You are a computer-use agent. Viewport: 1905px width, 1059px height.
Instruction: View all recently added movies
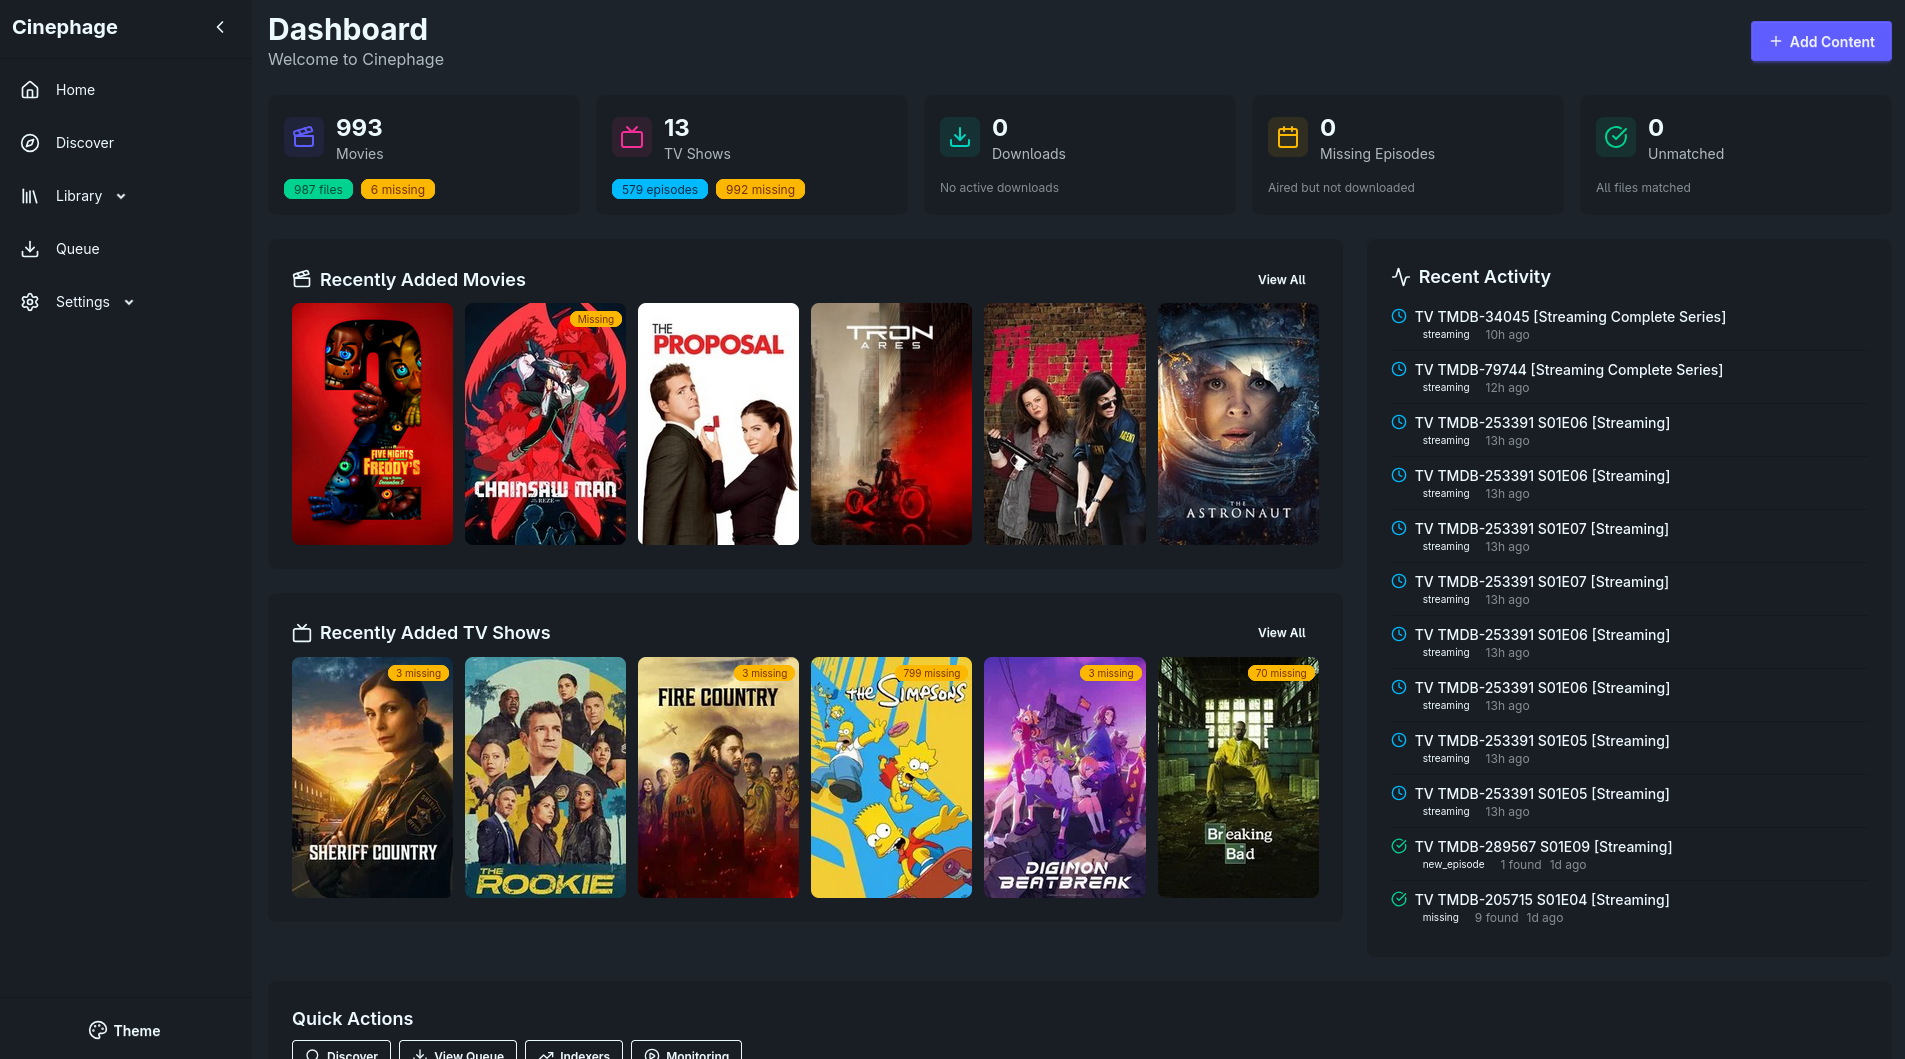click(x=1281, y=280)
